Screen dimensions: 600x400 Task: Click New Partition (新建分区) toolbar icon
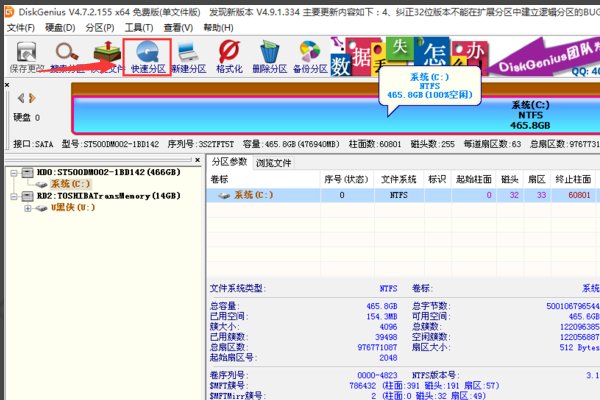(188, 57)
